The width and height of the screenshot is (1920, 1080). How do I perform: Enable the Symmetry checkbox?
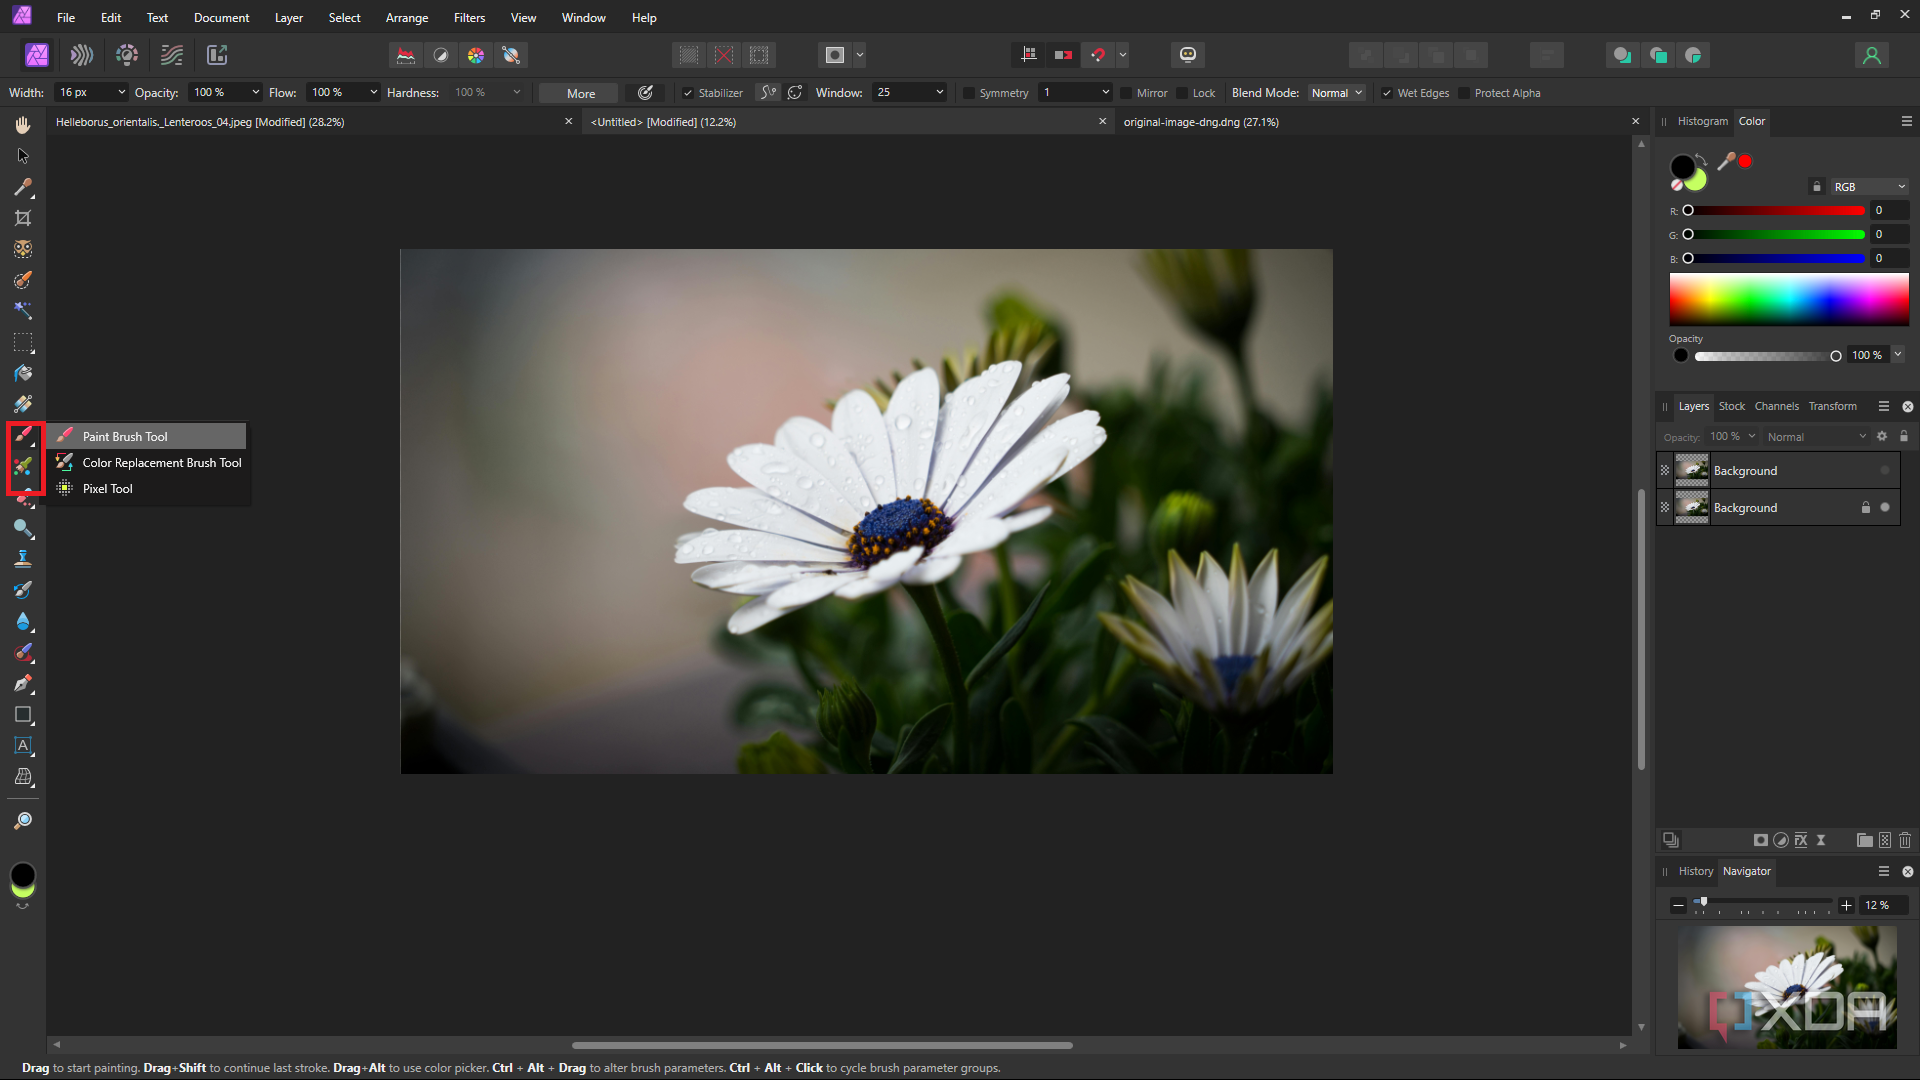[x=969, y=93]
